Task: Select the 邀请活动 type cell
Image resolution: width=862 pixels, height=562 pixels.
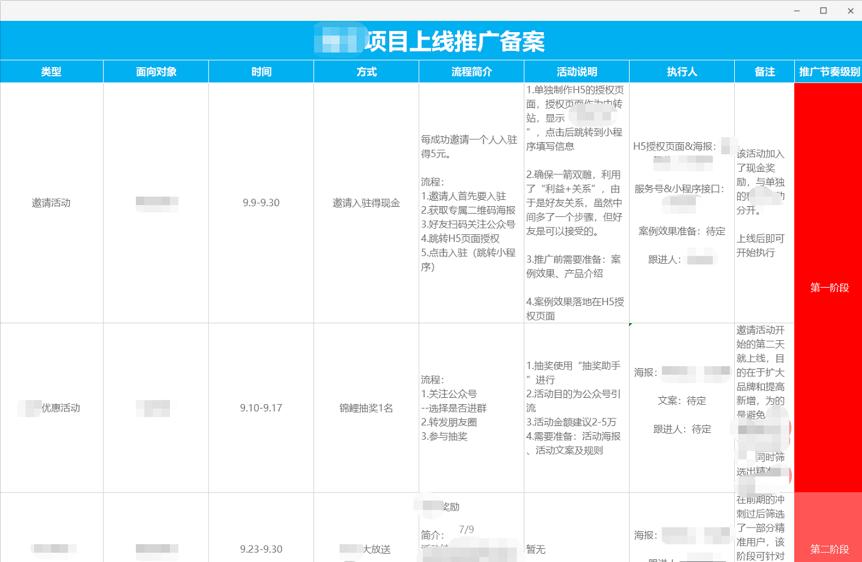Action: point(51,203)
